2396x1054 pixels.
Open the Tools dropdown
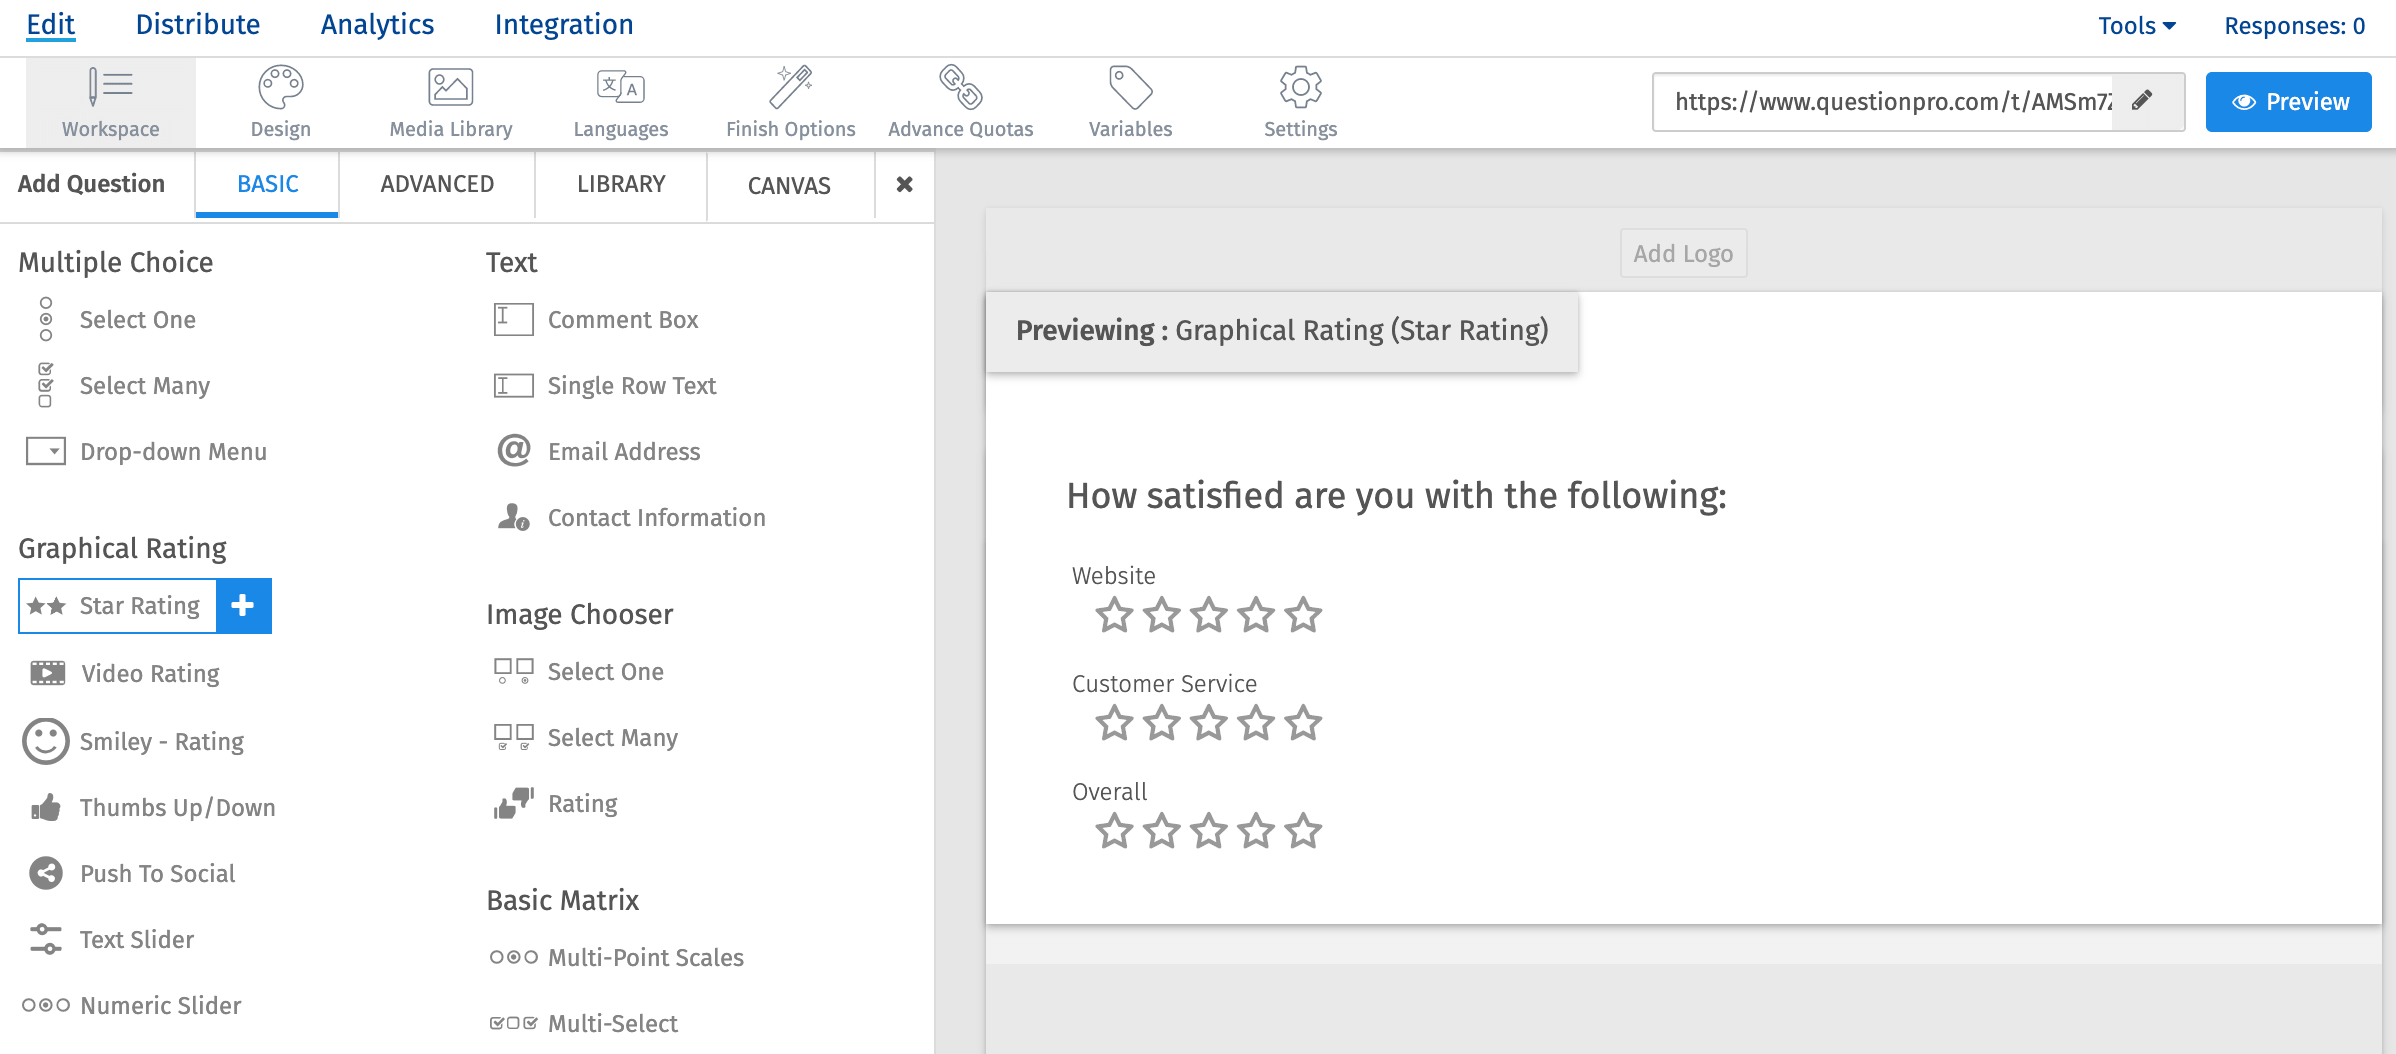point(2136,24)
